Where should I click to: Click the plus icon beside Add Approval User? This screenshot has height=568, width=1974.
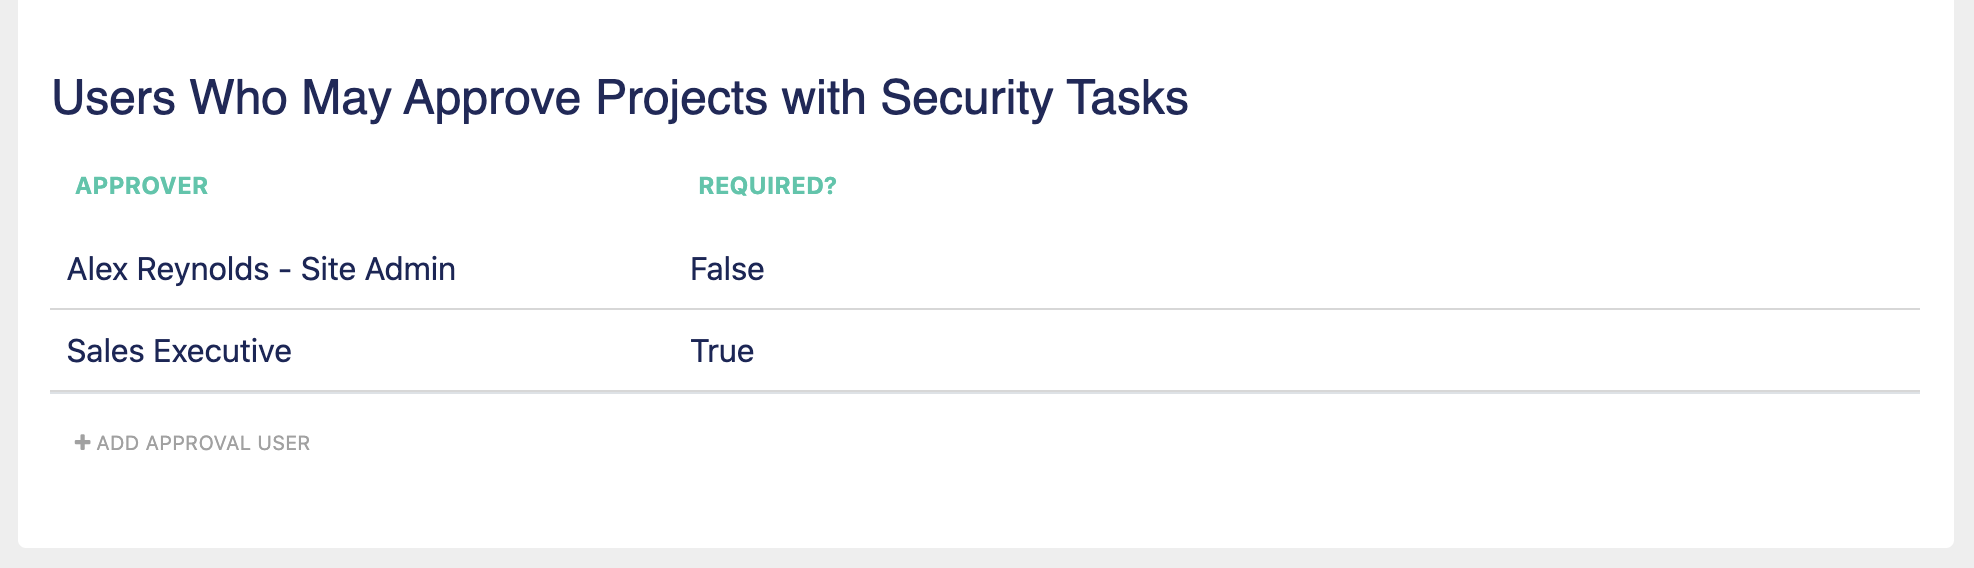[82, 442]
